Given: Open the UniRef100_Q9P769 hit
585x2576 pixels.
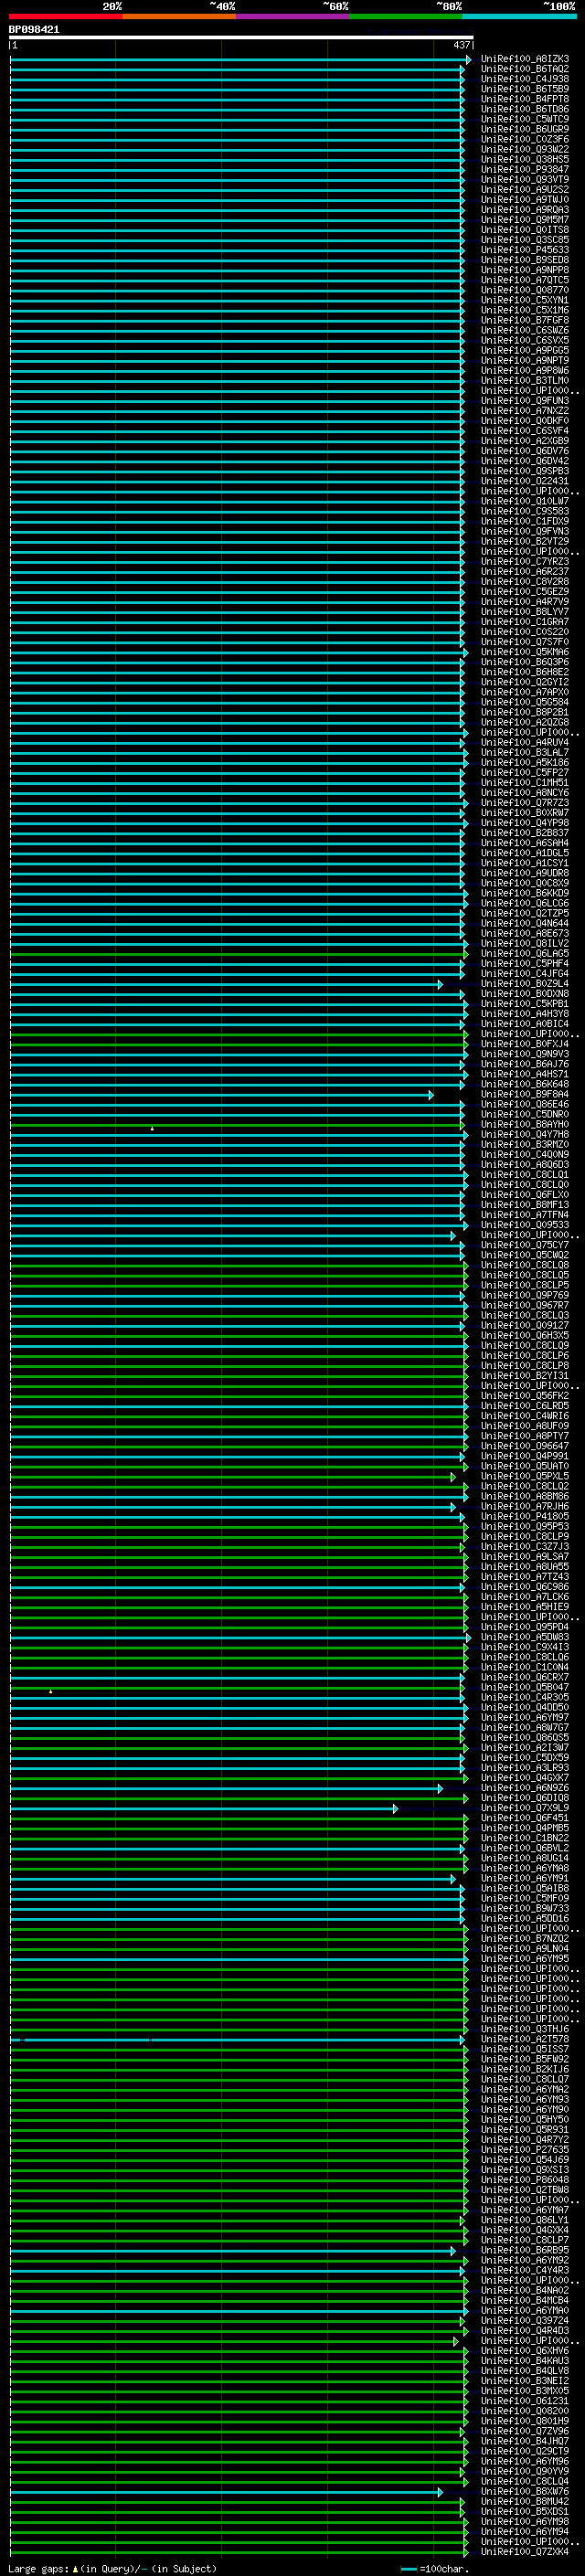Looking at the screenshot, I should coord(525,1295).
